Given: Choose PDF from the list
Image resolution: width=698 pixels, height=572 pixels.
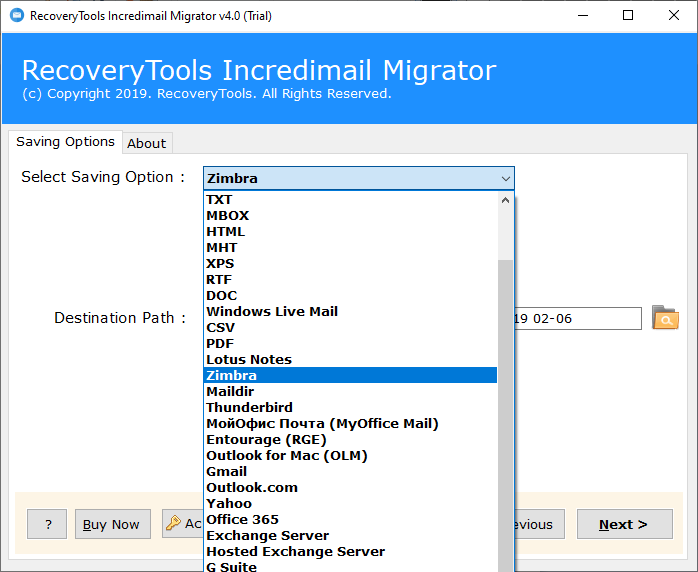Looking at the screenshot, I should coord(350,344).
